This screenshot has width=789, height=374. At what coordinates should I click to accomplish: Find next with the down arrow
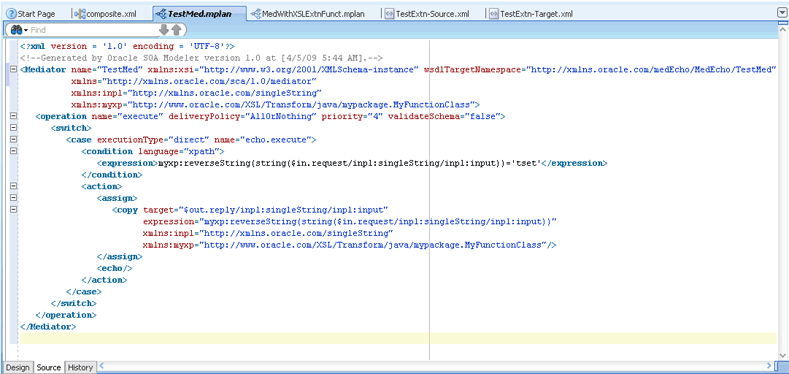[x=164, y=30]
